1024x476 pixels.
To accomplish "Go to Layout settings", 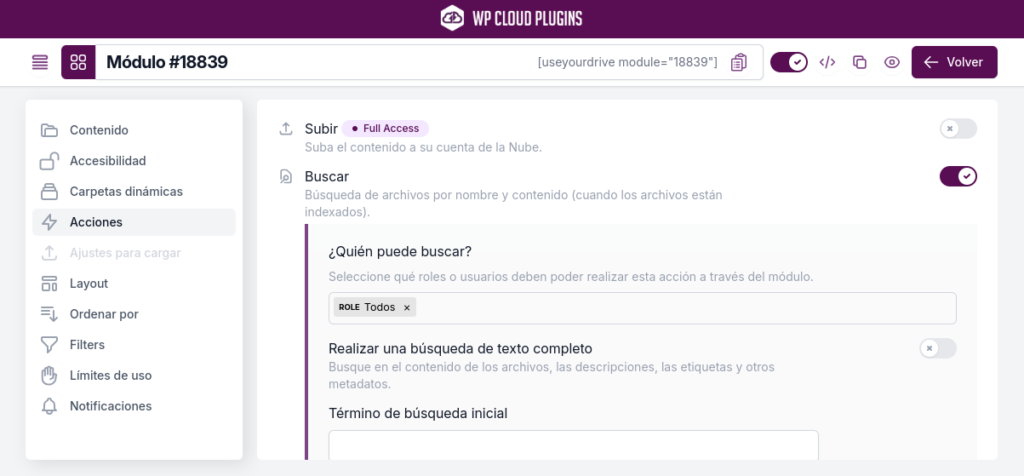I will coord(134,283).
